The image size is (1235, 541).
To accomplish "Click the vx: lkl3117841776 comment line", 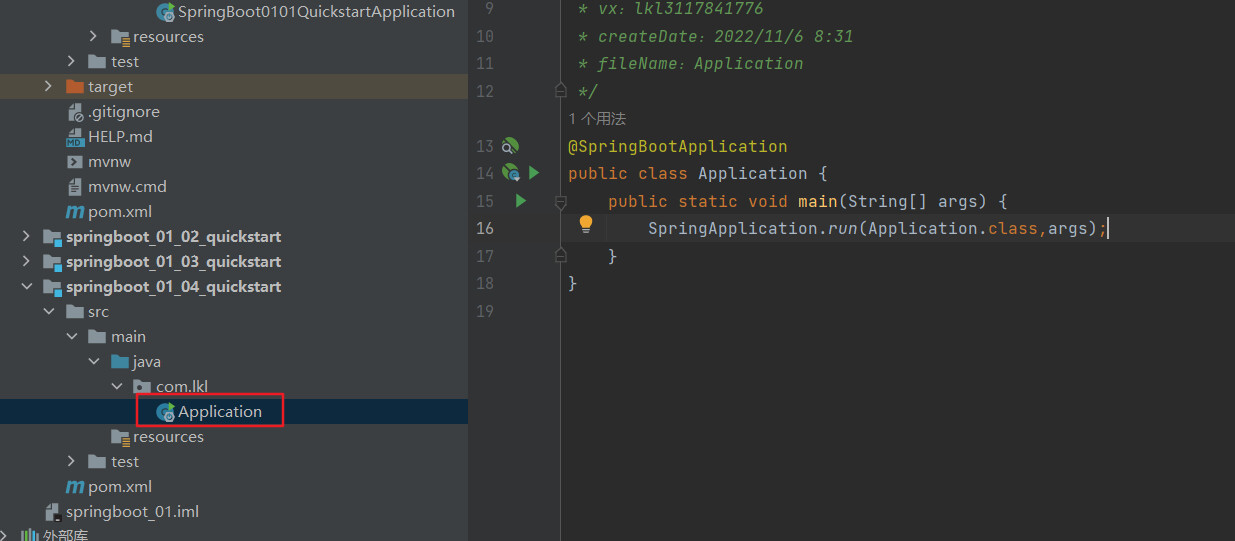I will pos(671,9).
